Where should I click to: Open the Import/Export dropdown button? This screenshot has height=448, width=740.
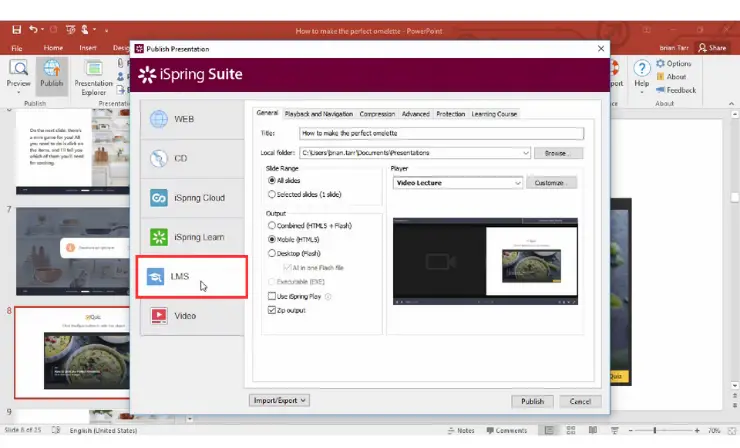tap(279, 400)
